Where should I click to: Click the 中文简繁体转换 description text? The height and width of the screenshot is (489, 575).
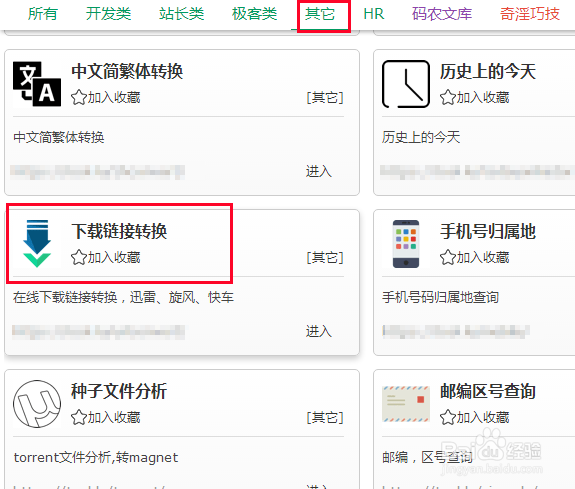click(59, 138)
